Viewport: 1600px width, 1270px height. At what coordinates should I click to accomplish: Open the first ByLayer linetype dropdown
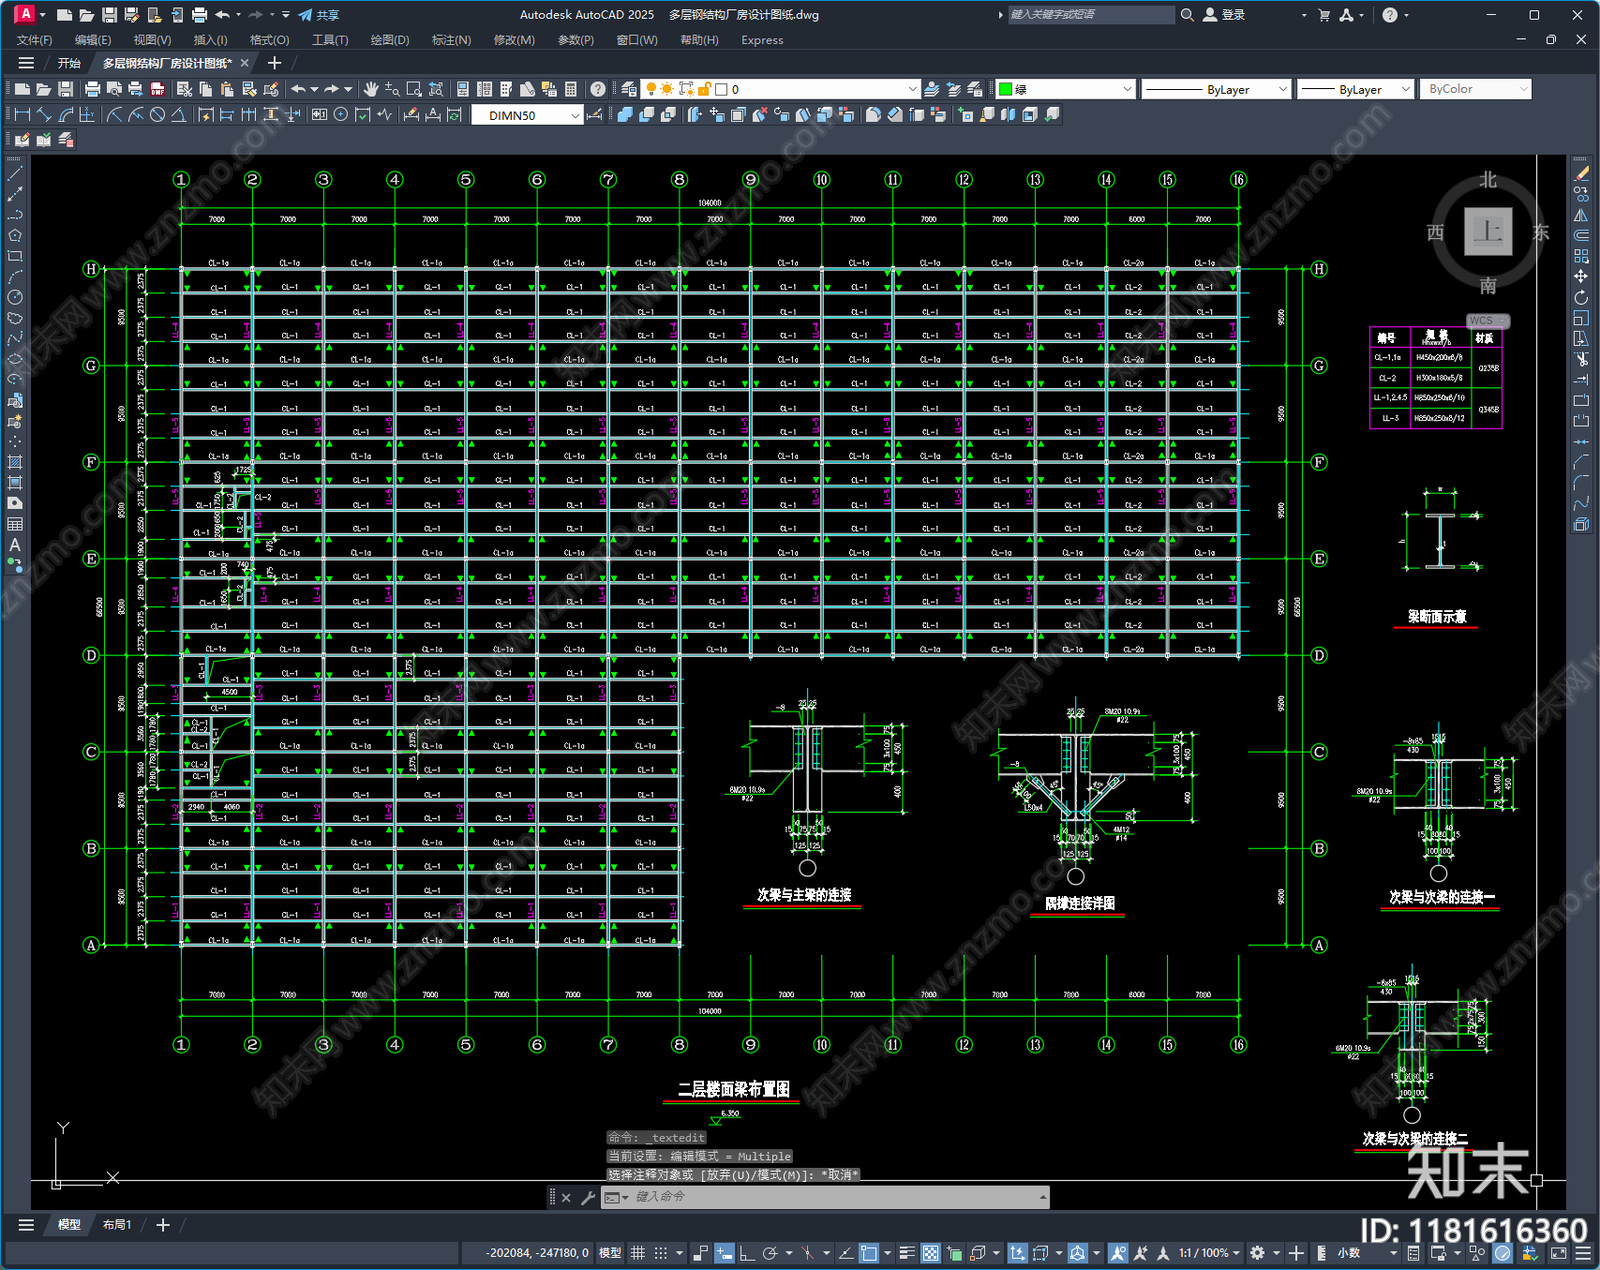coord(1216,89)
